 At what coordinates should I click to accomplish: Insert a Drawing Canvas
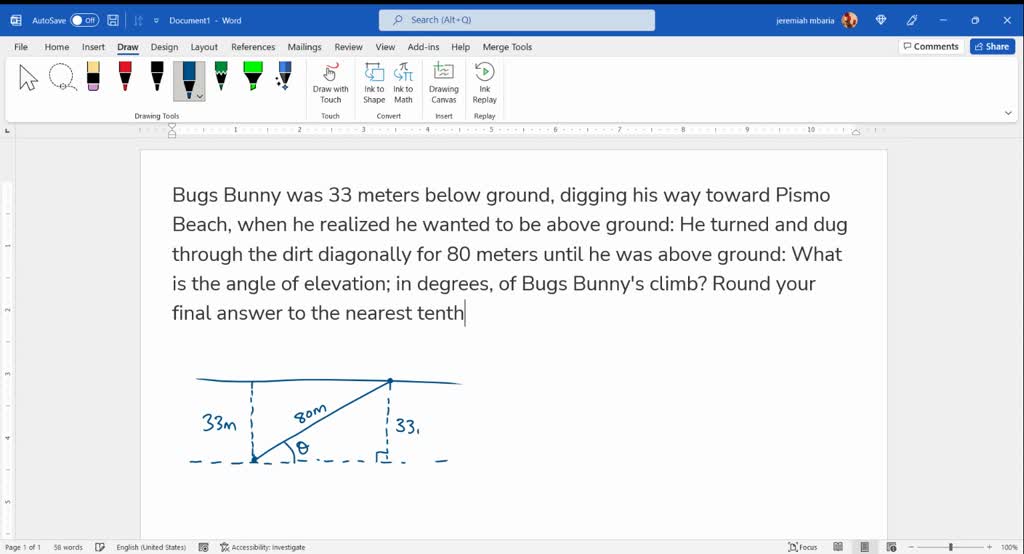pyautogui.click(x=443, y=83)
